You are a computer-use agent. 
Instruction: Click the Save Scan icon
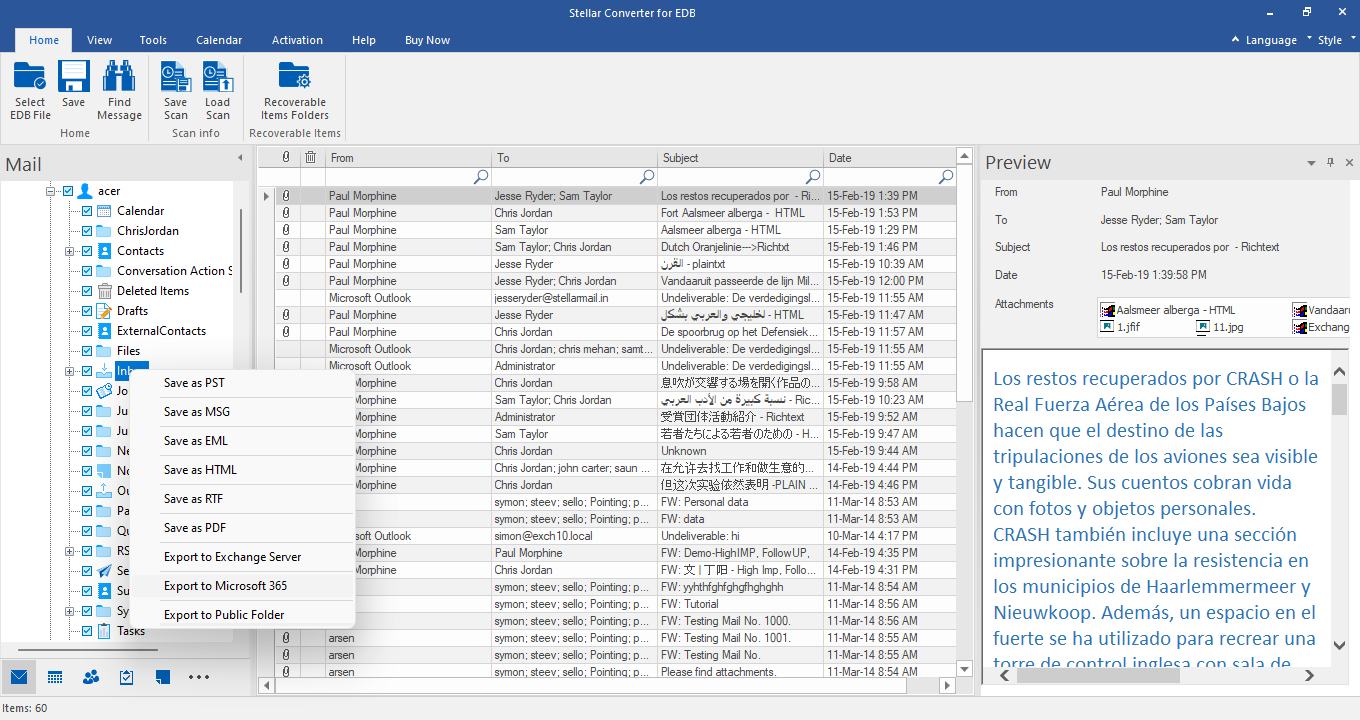tap(176, 76)
